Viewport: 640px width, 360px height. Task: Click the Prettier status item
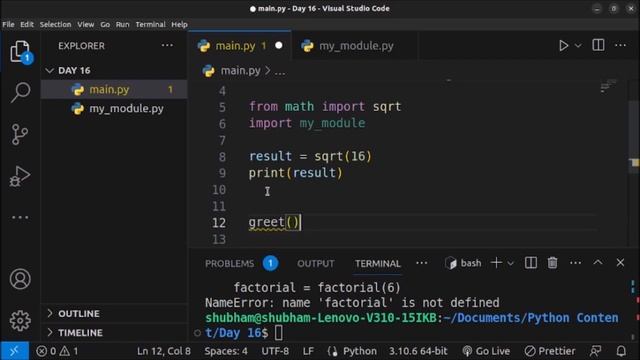coord(550,351)
